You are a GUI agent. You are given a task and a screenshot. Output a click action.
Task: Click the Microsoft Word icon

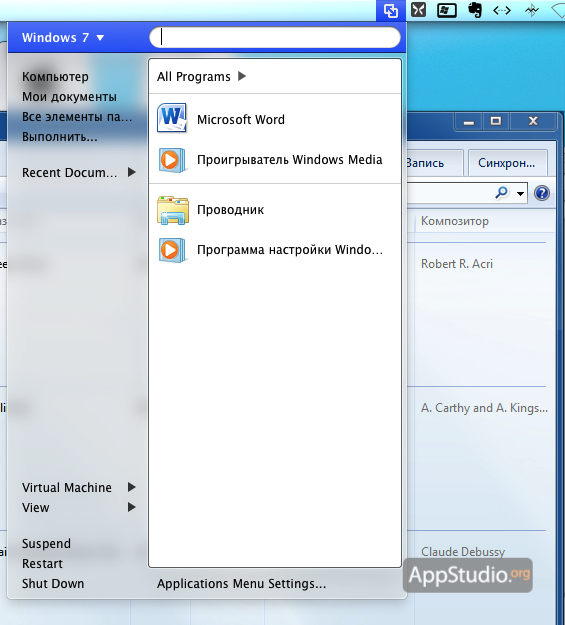pyautogui.click(x=172, y=118)
